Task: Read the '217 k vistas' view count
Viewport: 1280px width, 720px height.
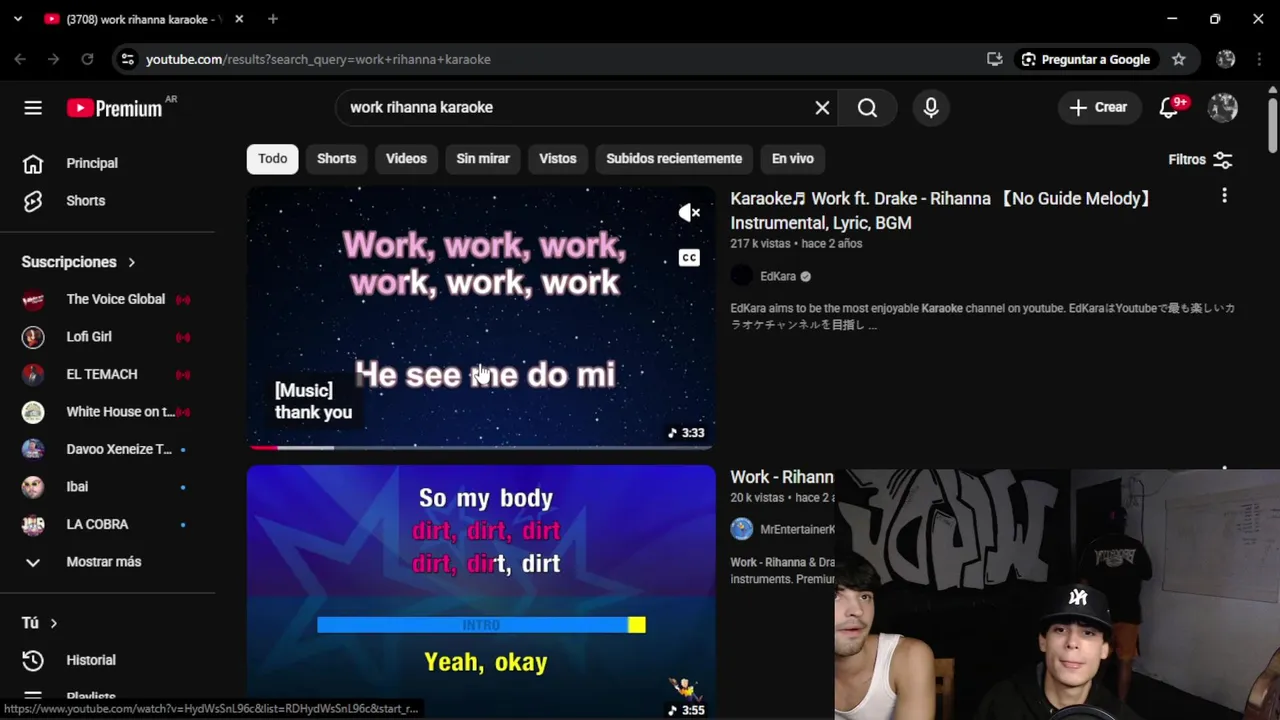Action: point(762,244)
